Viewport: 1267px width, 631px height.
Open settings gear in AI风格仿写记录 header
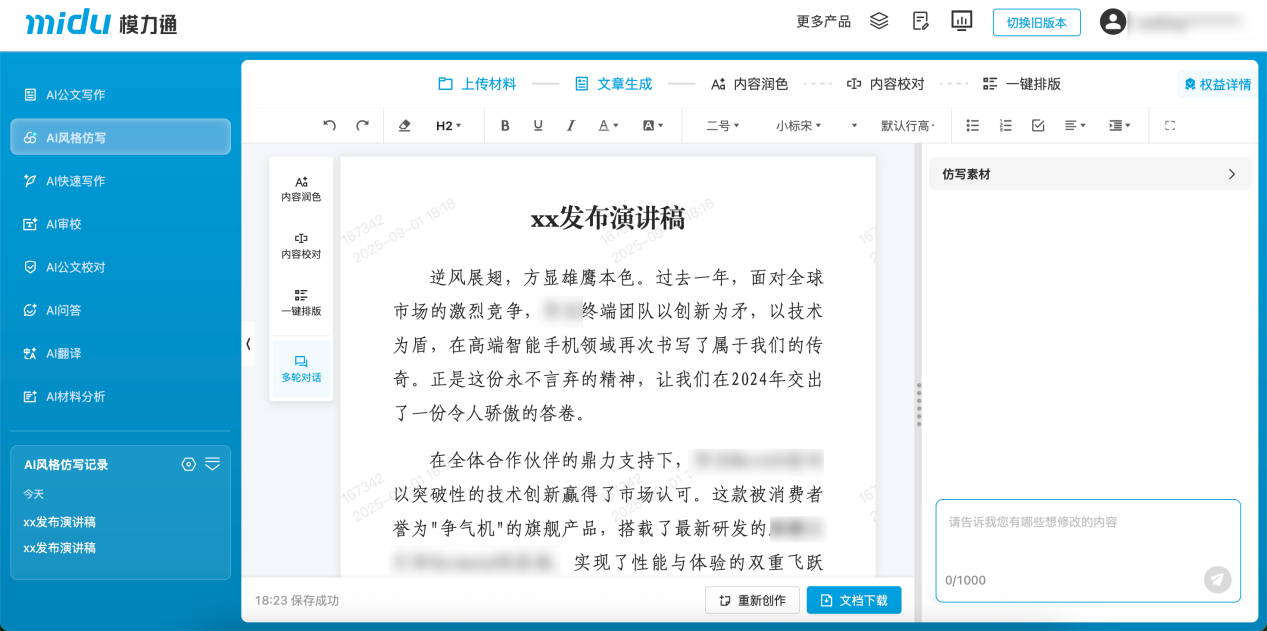tap(188, 463)
